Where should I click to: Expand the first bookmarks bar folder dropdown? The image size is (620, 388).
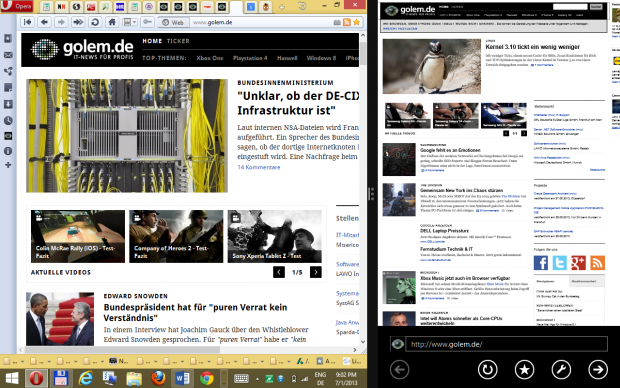[x=23, y=361]
